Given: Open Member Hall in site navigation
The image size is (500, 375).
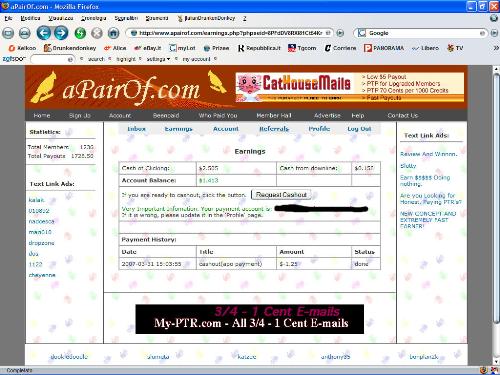Looking at the screenshot, I should point(274,115).
